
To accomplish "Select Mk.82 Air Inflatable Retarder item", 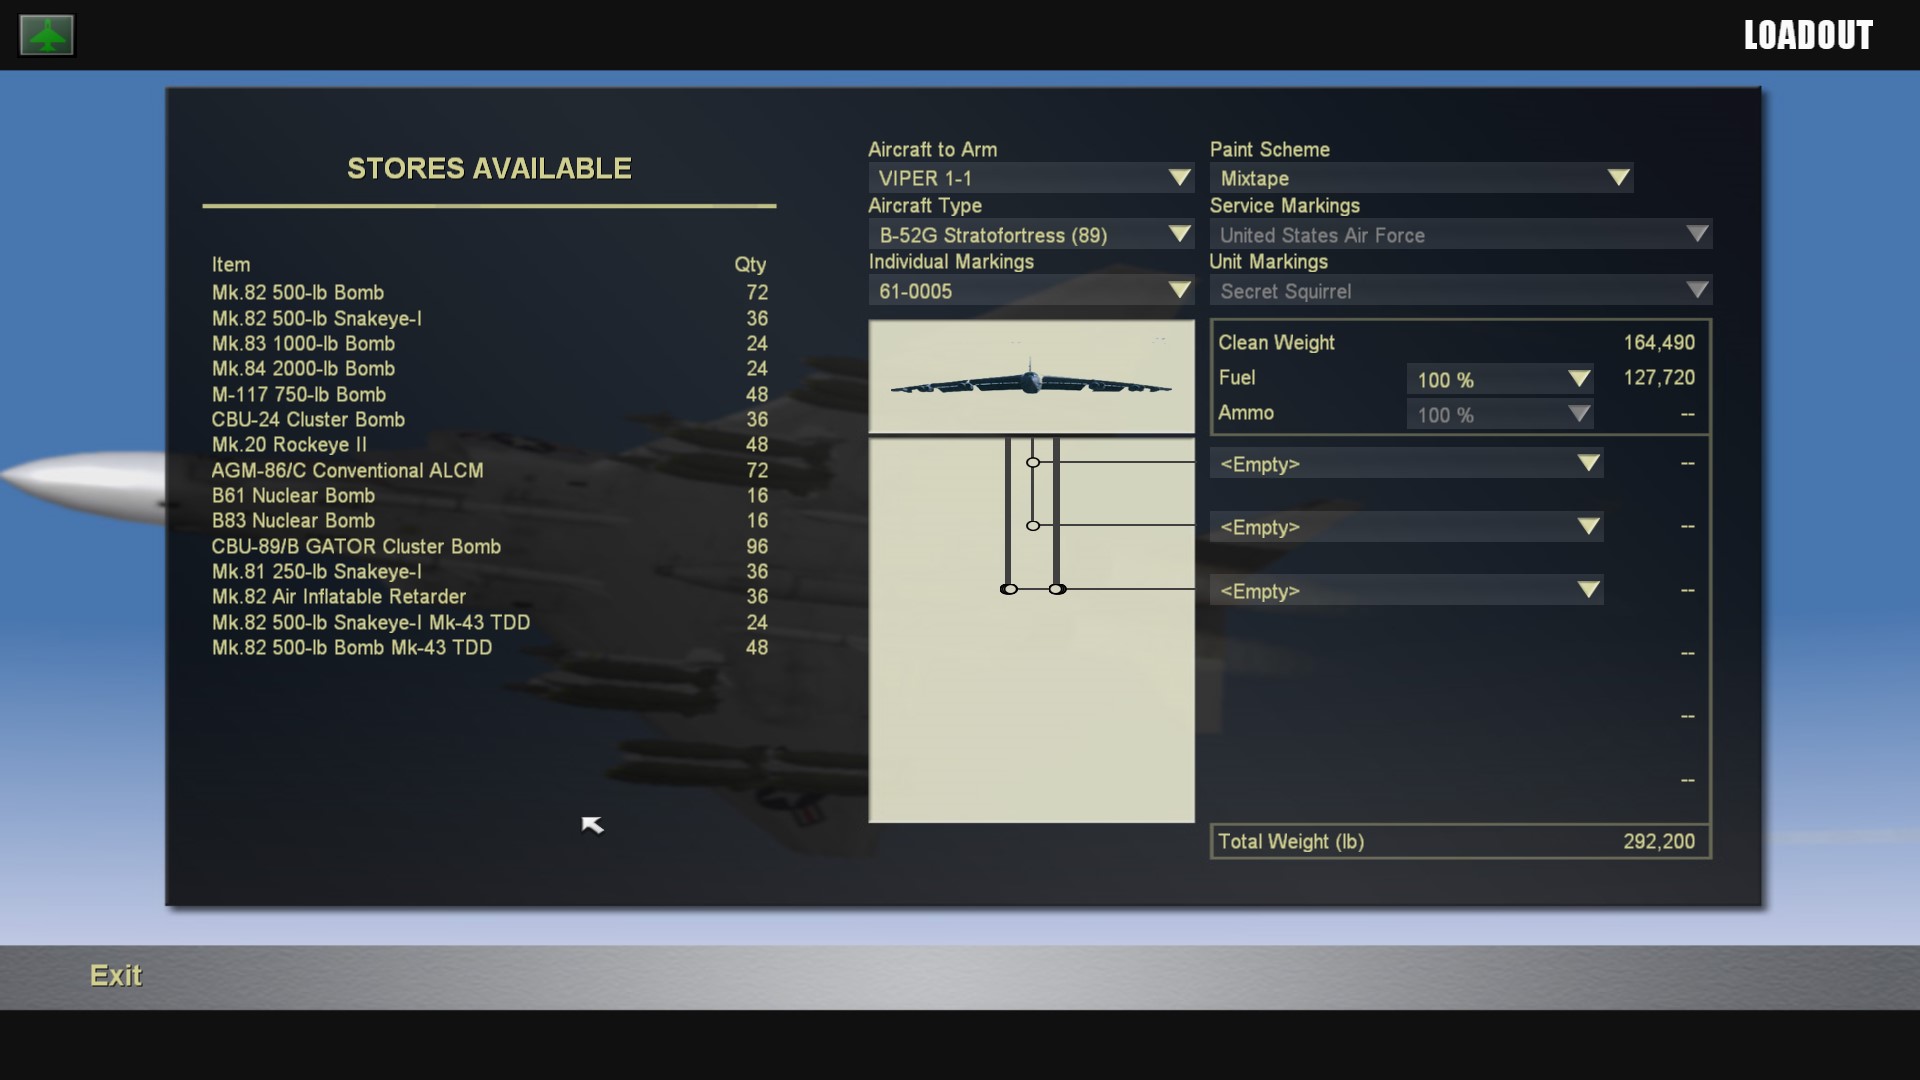I will point(490,597).
